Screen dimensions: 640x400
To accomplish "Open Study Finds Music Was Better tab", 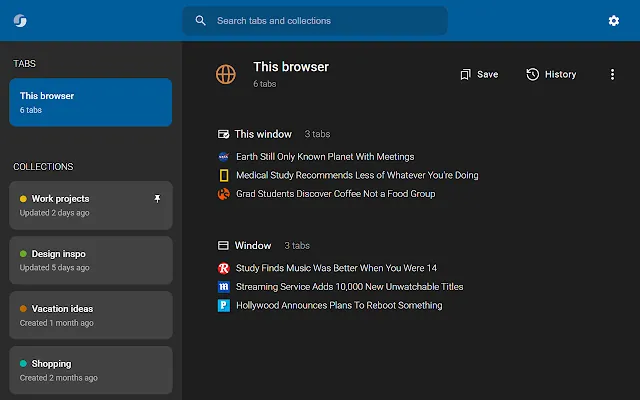I will (336, 268).
